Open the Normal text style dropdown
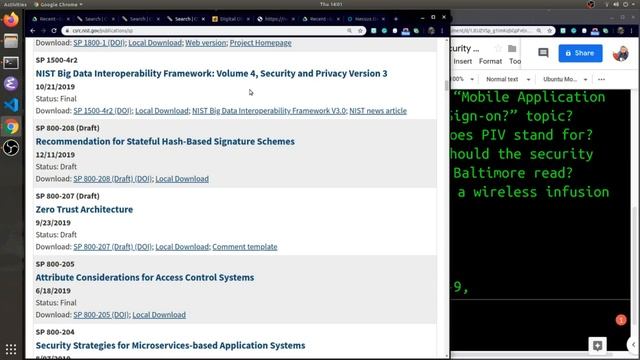640x360 pixels. point(508,79)
